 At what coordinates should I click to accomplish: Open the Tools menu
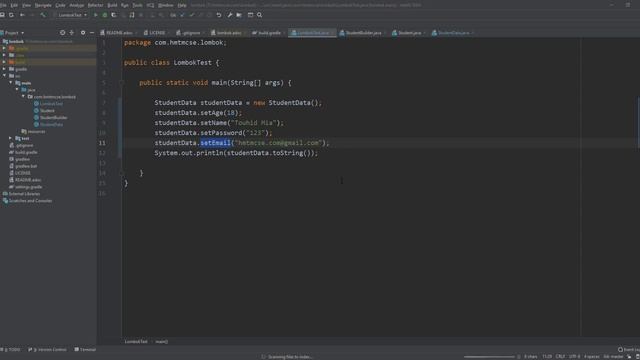[x=138, y=5]
